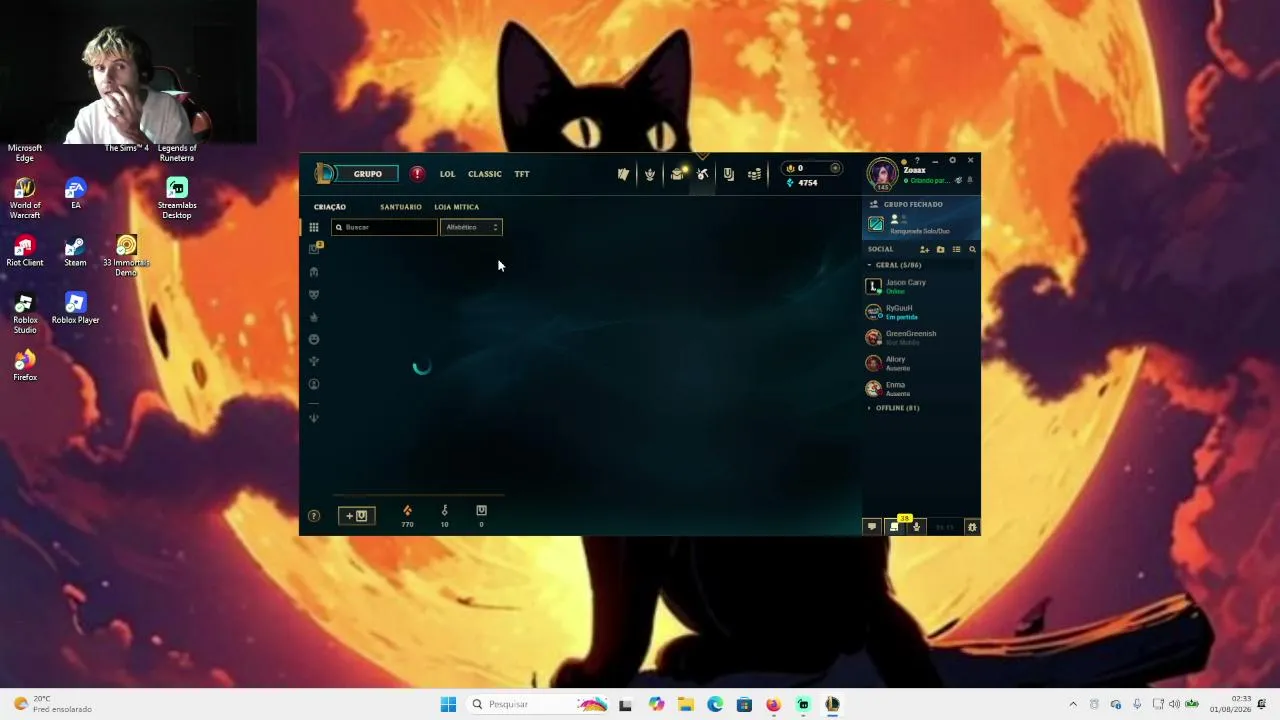Open the TFT tab
This screenshot has height=720, width=1280.
(522, 174)
